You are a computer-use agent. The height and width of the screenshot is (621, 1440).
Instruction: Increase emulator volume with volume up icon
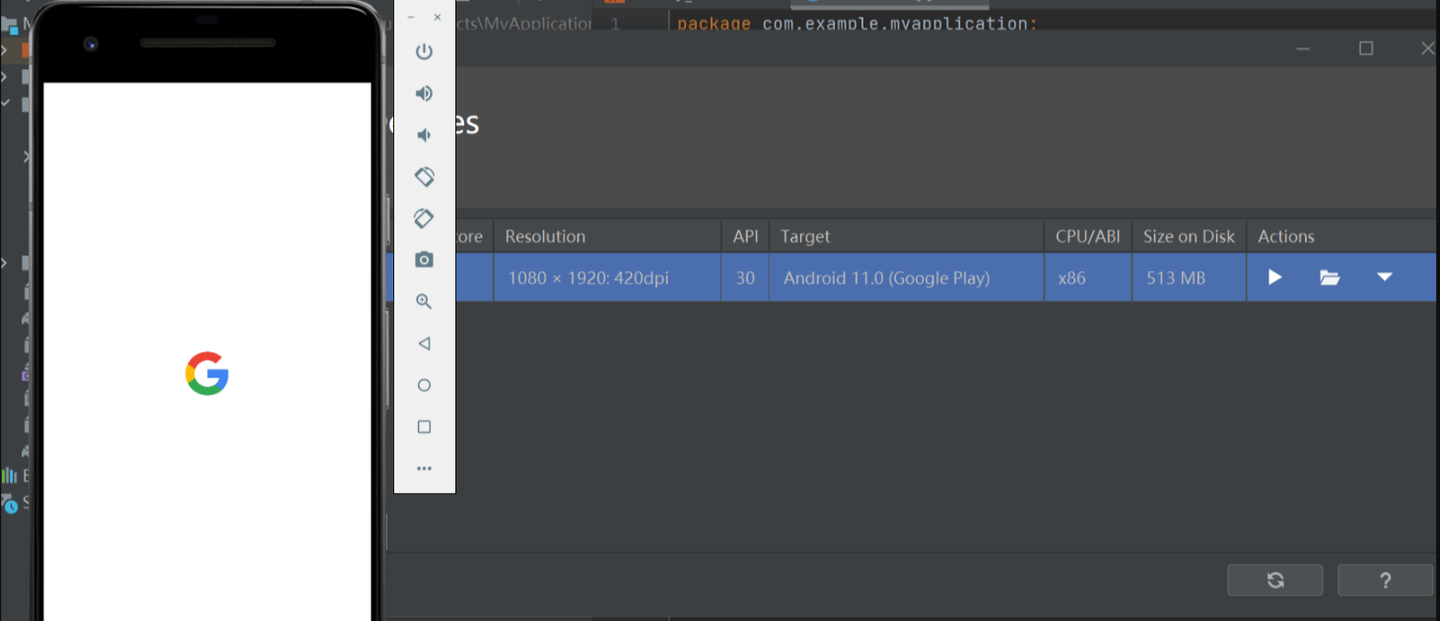[x=424, y=93]
